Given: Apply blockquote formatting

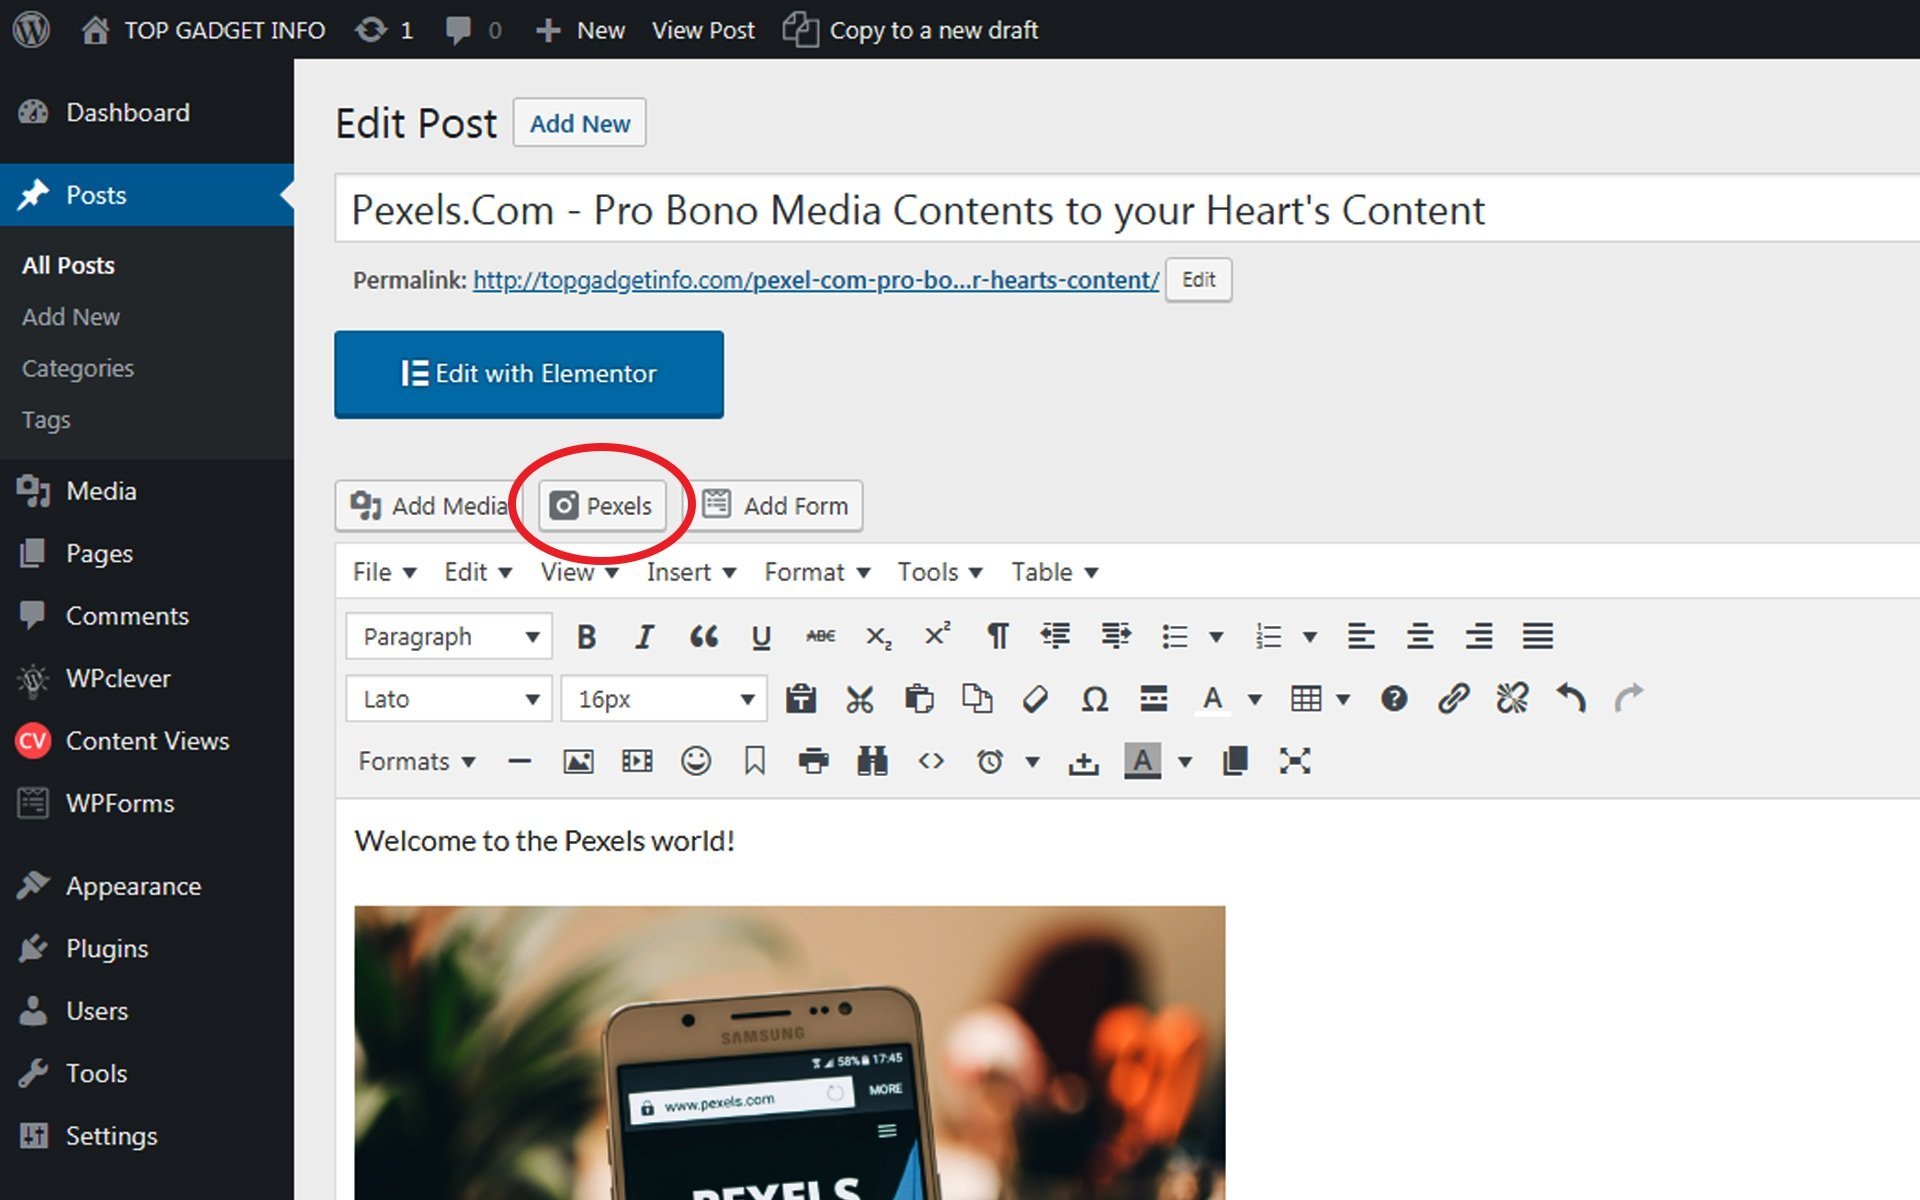Looking at the screenshot, I should point(704,636).
